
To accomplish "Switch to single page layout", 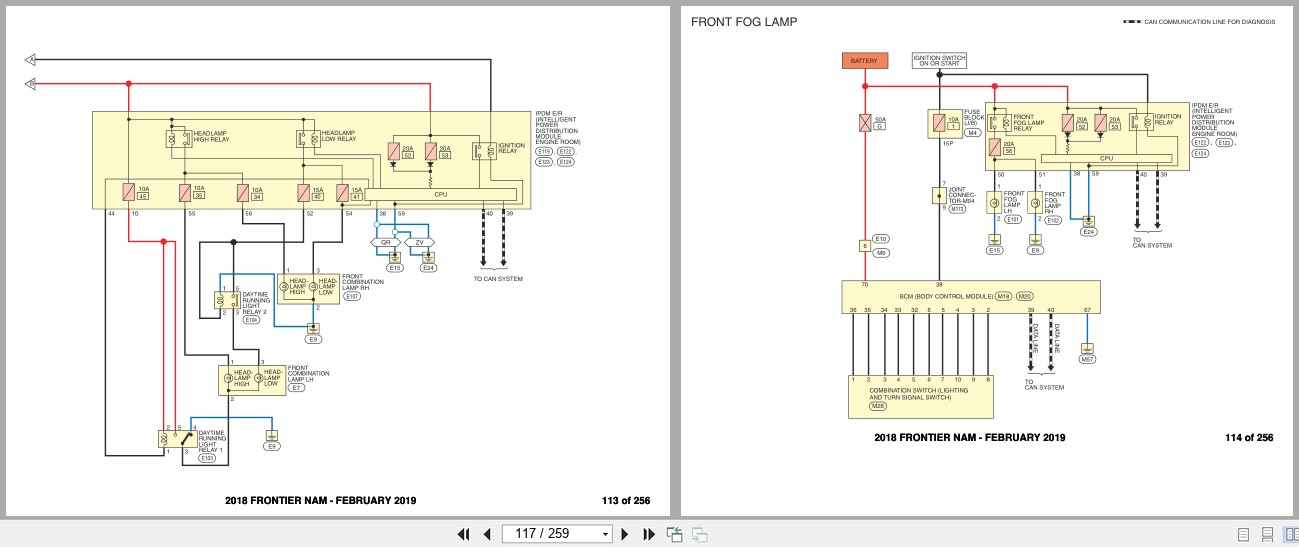I will click(x=1244, y=534).
